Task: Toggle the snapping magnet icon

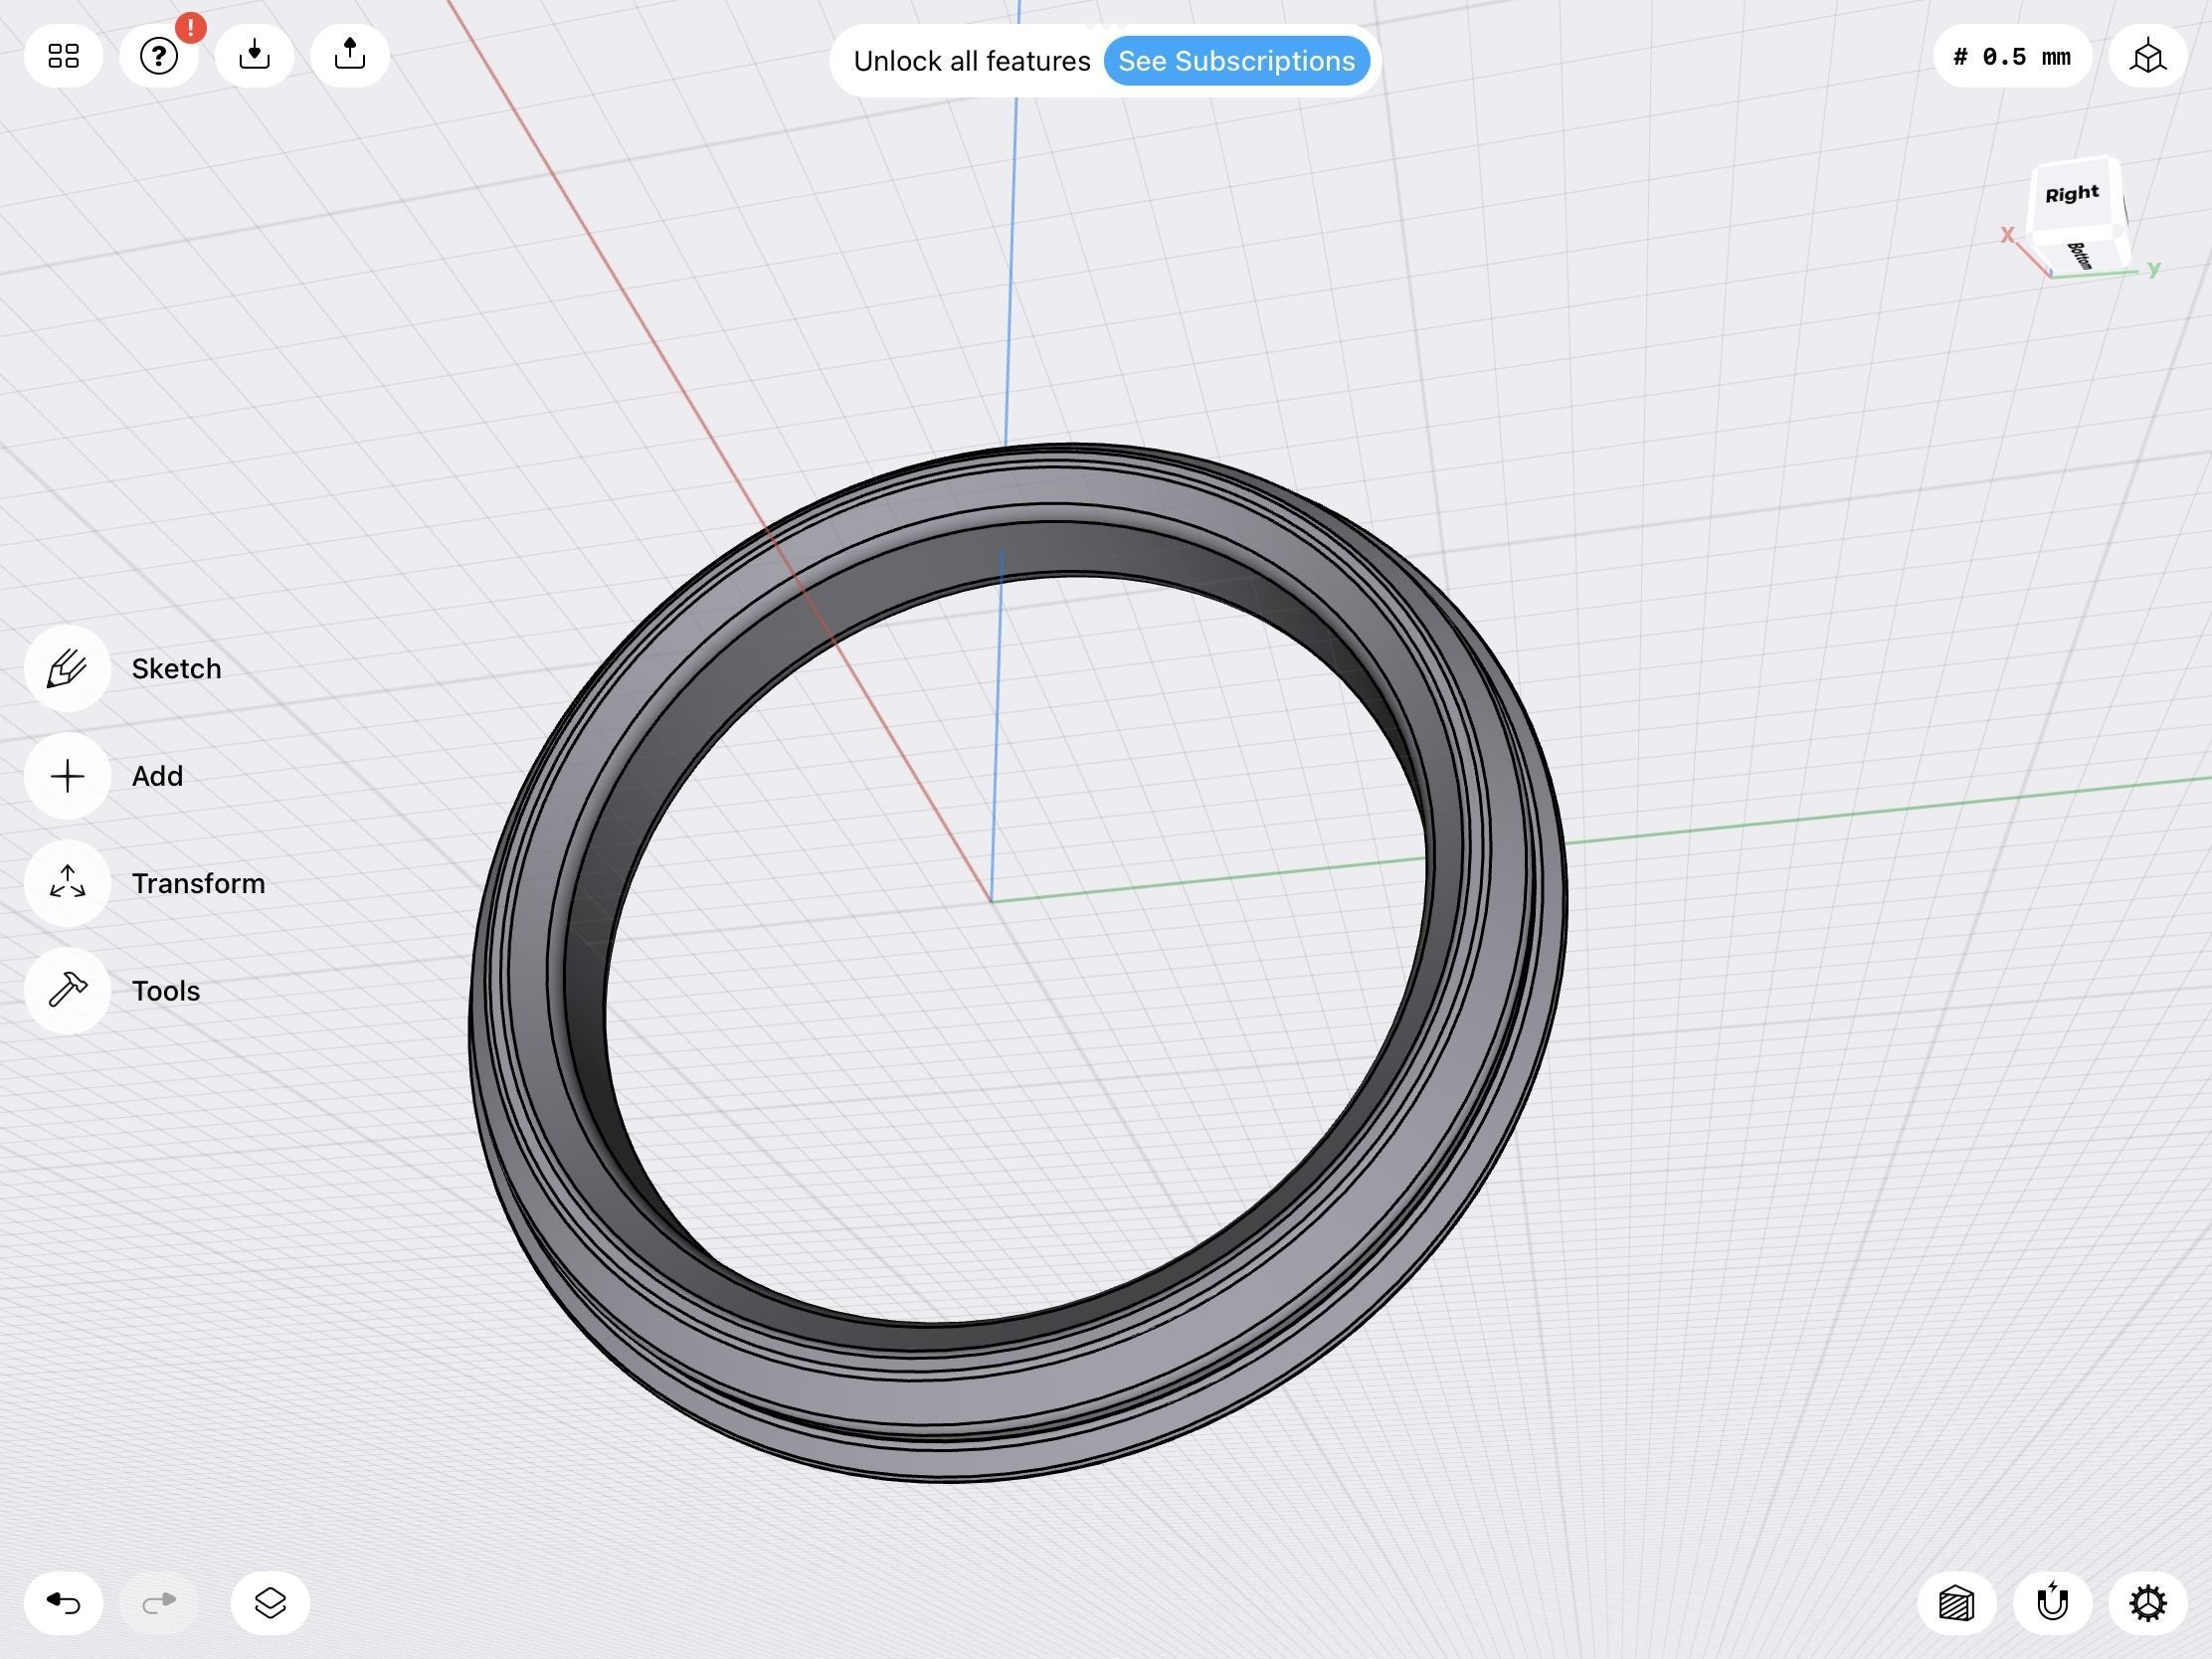Action: [2052, 1603]
